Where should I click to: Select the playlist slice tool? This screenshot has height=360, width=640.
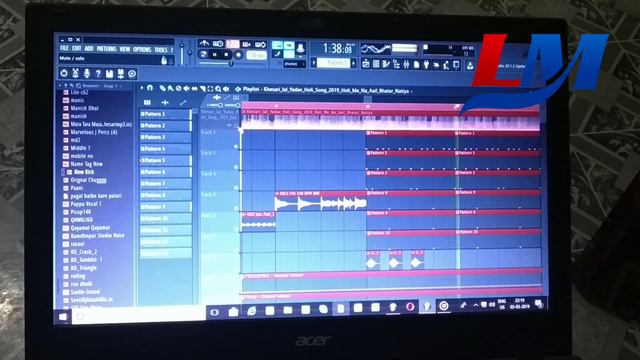[202, 89]
